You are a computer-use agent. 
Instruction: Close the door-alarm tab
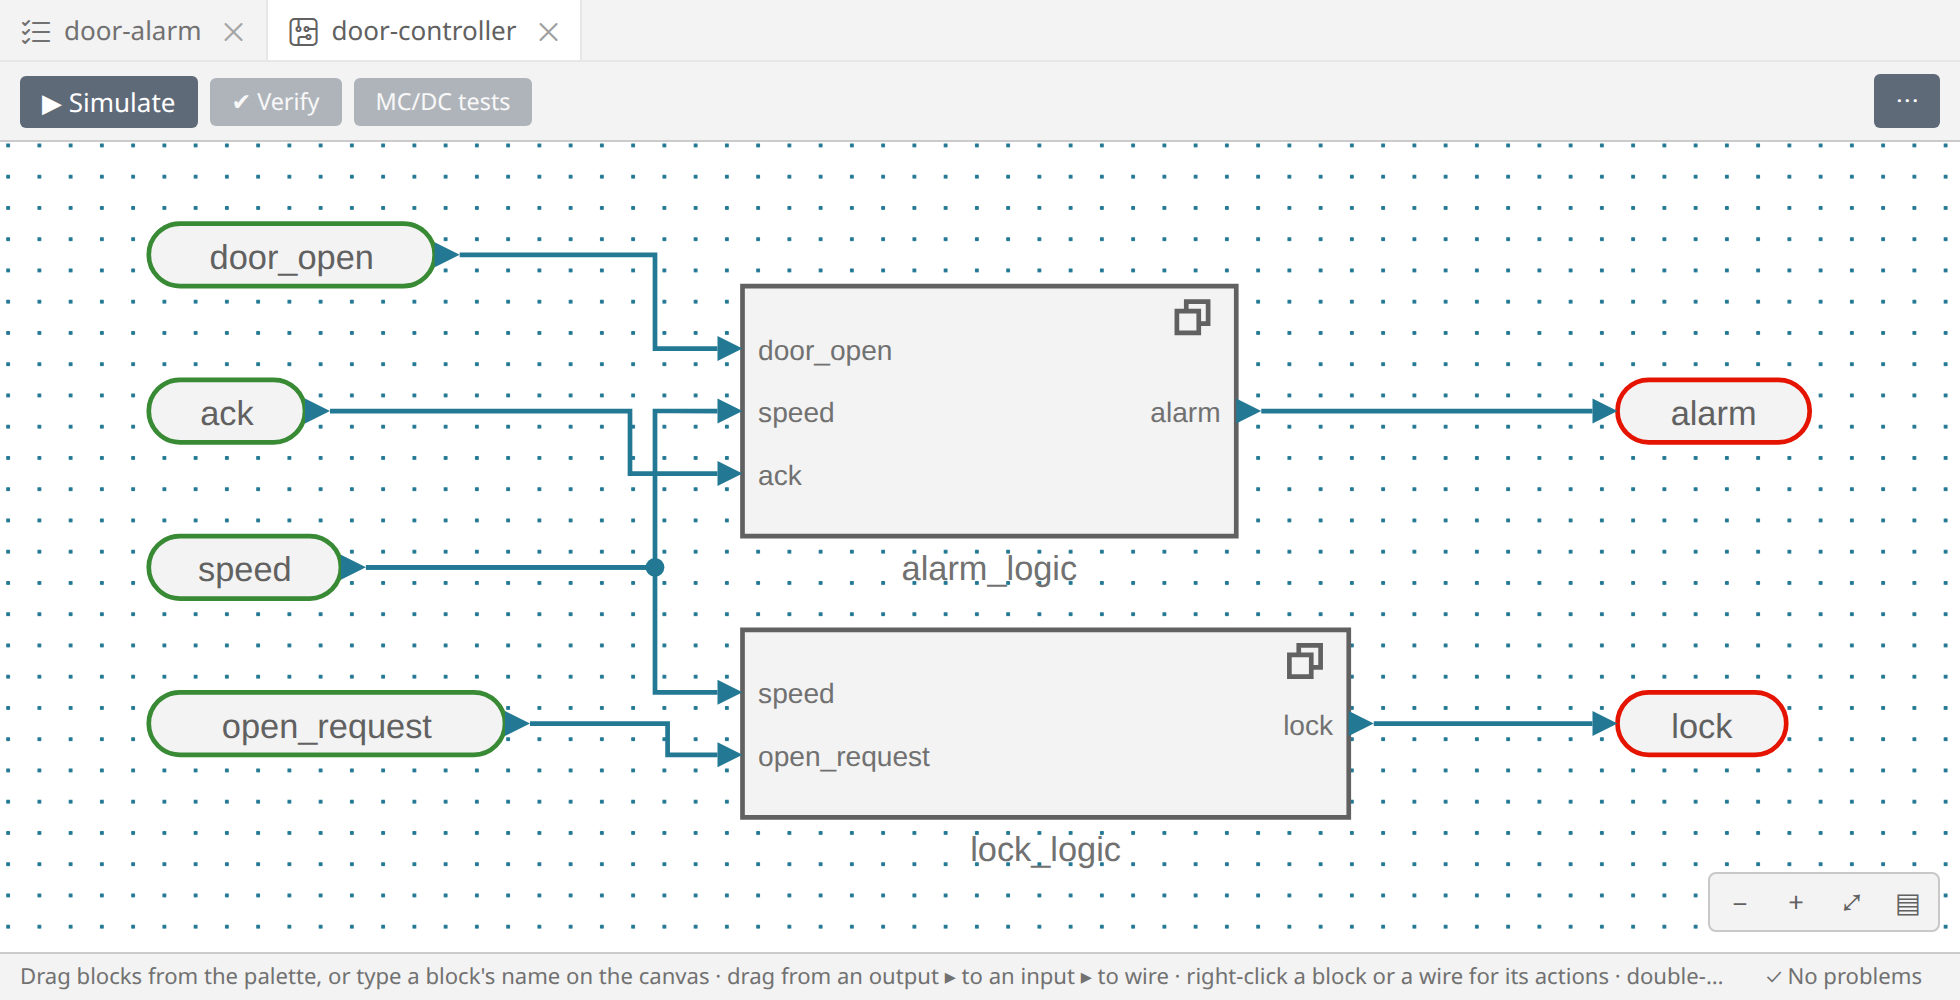point(234,32)
